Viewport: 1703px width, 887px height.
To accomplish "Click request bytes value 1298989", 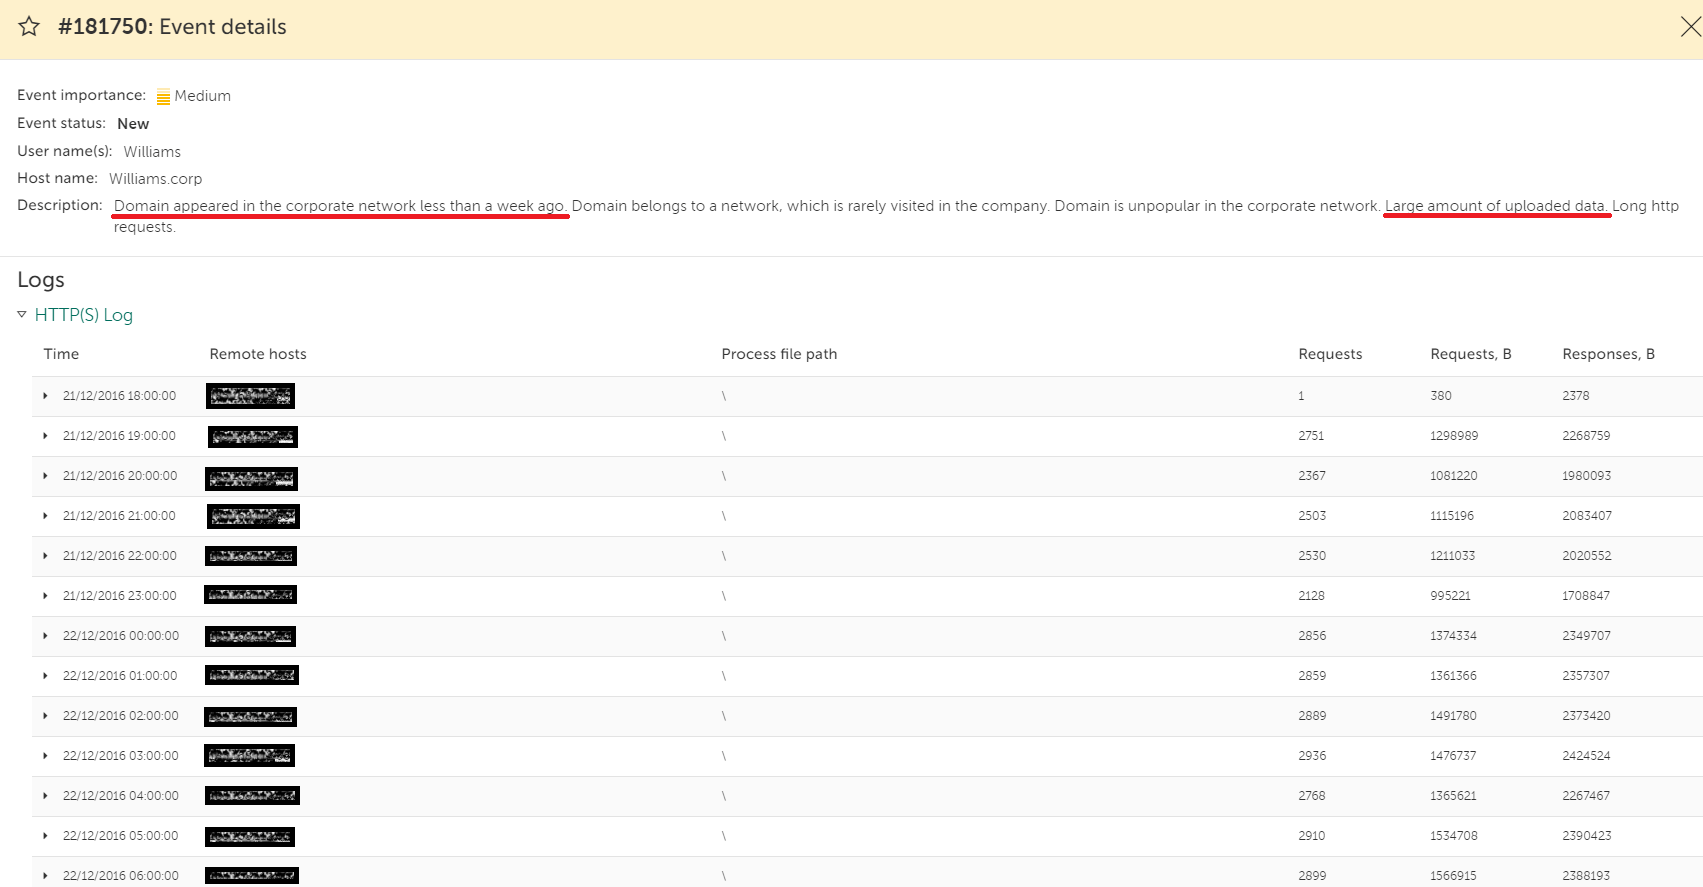I will (x=1454, y=436).
